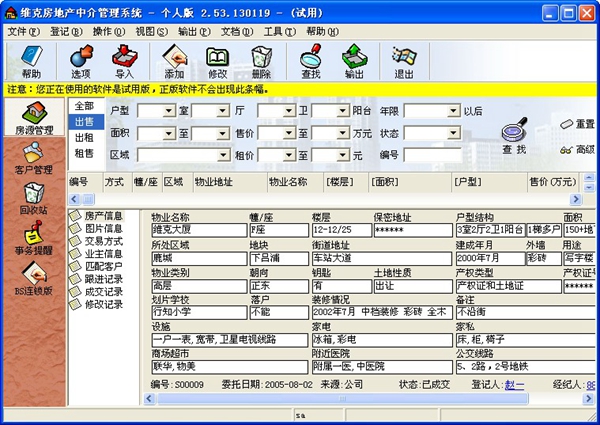
Task: Click the 添加 add record icon
Action: click(x=174, y=62)
